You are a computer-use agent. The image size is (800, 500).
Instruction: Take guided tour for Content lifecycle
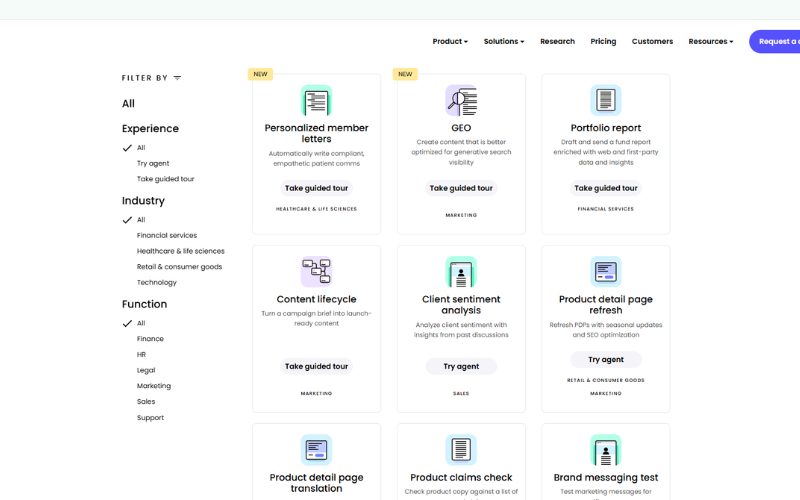point(316,366)
